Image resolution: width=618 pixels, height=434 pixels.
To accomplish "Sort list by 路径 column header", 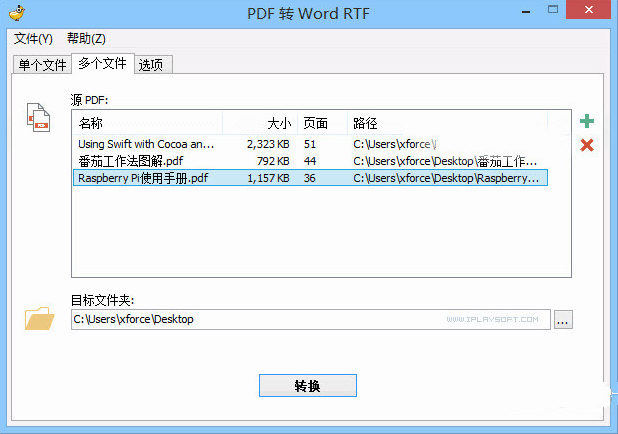I will click(448, 123).
